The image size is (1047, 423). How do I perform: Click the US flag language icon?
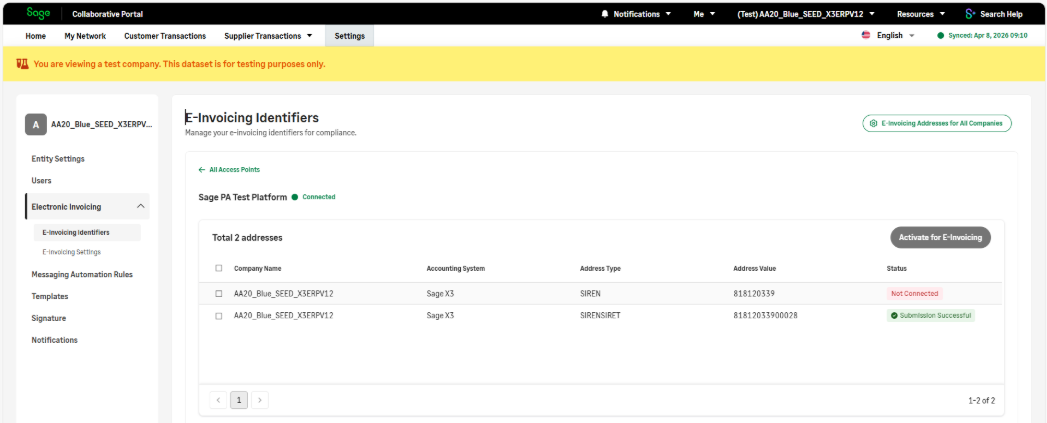pyautogui.click(x=866, y=35)
